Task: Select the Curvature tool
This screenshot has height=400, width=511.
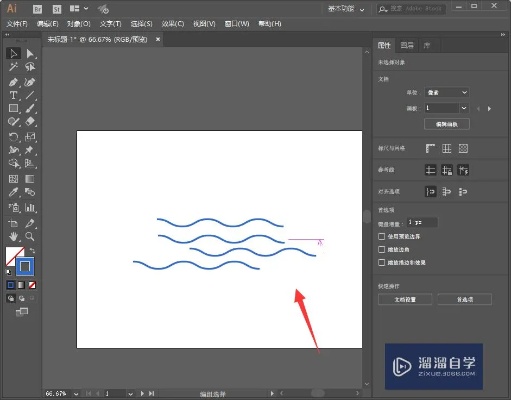Action: coord(30,82)
